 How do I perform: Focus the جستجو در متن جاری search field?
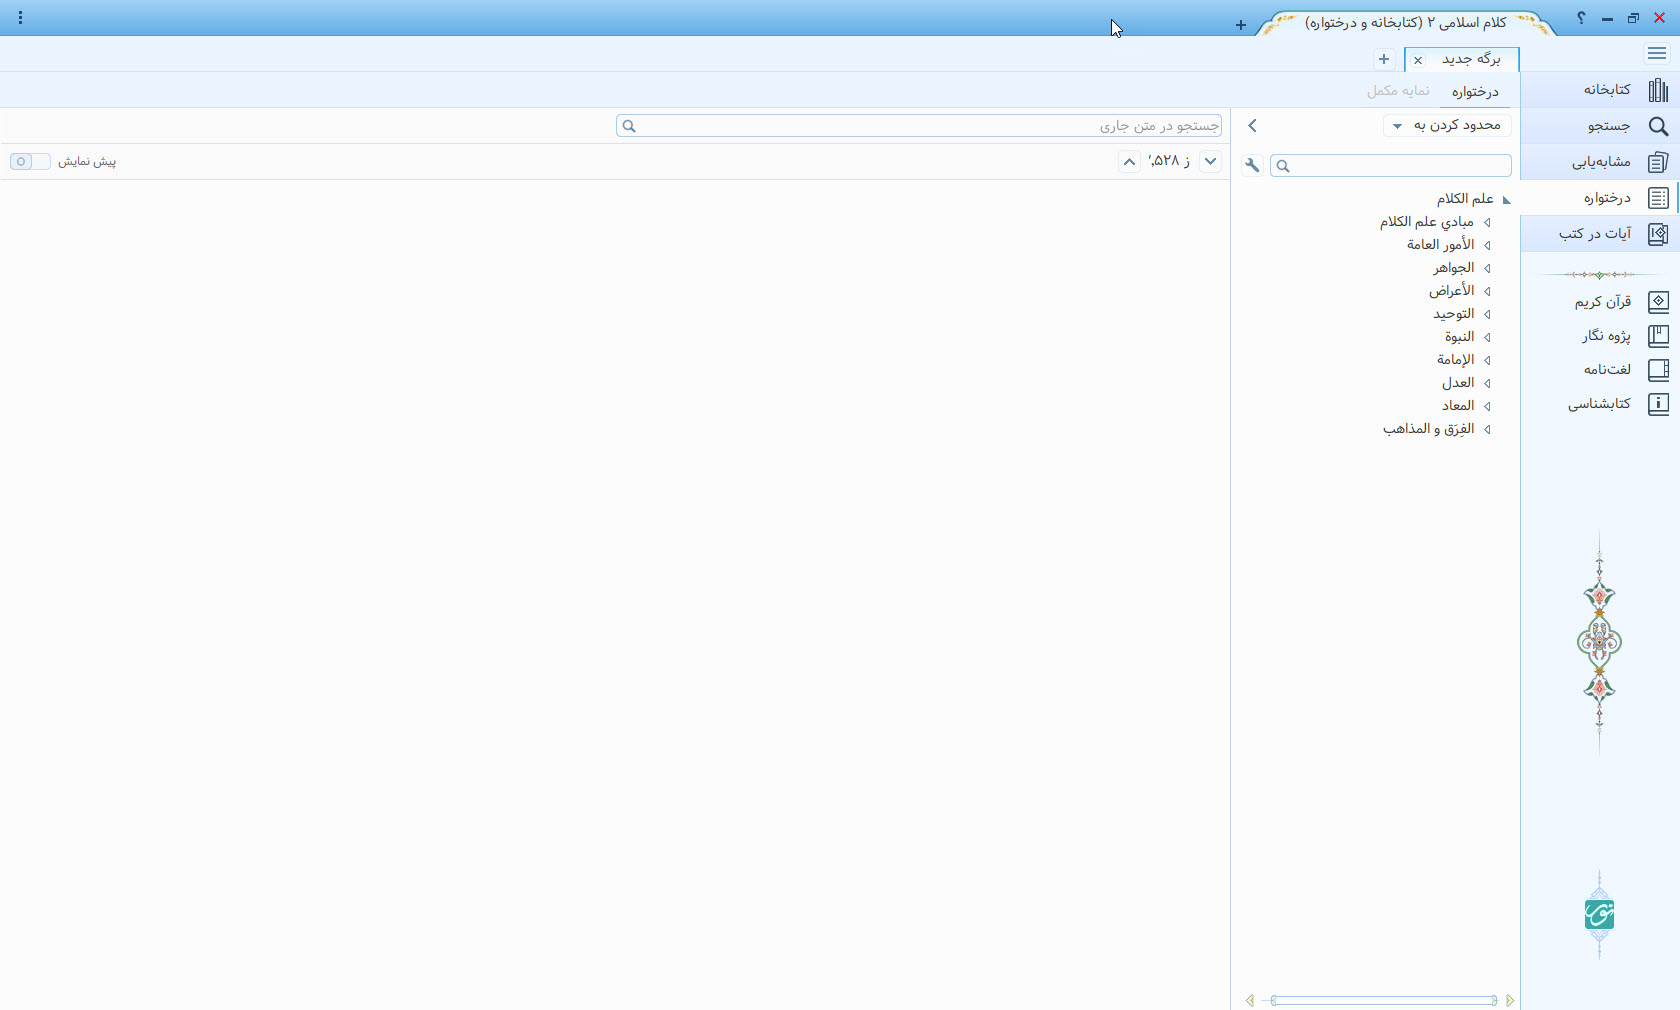click(x=919, y=126)
